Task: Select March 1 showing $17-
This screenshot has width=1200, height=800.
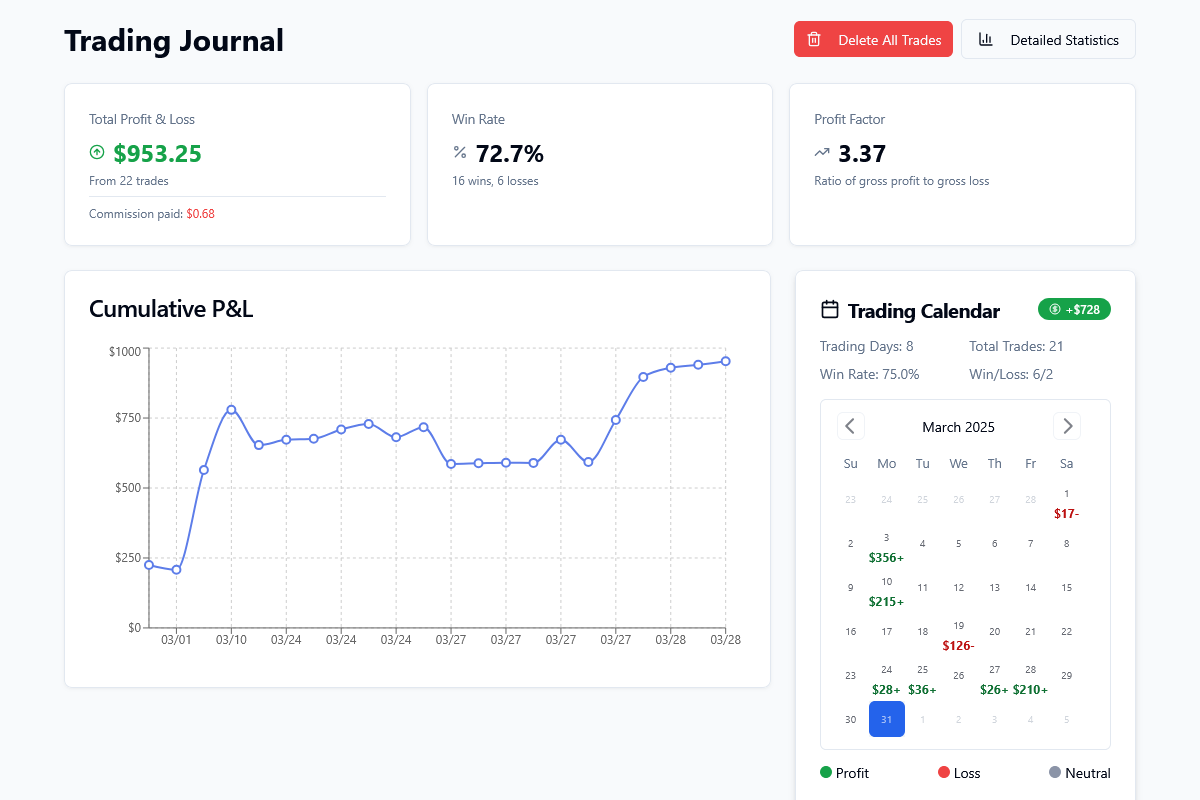Action: [1067, 504]
